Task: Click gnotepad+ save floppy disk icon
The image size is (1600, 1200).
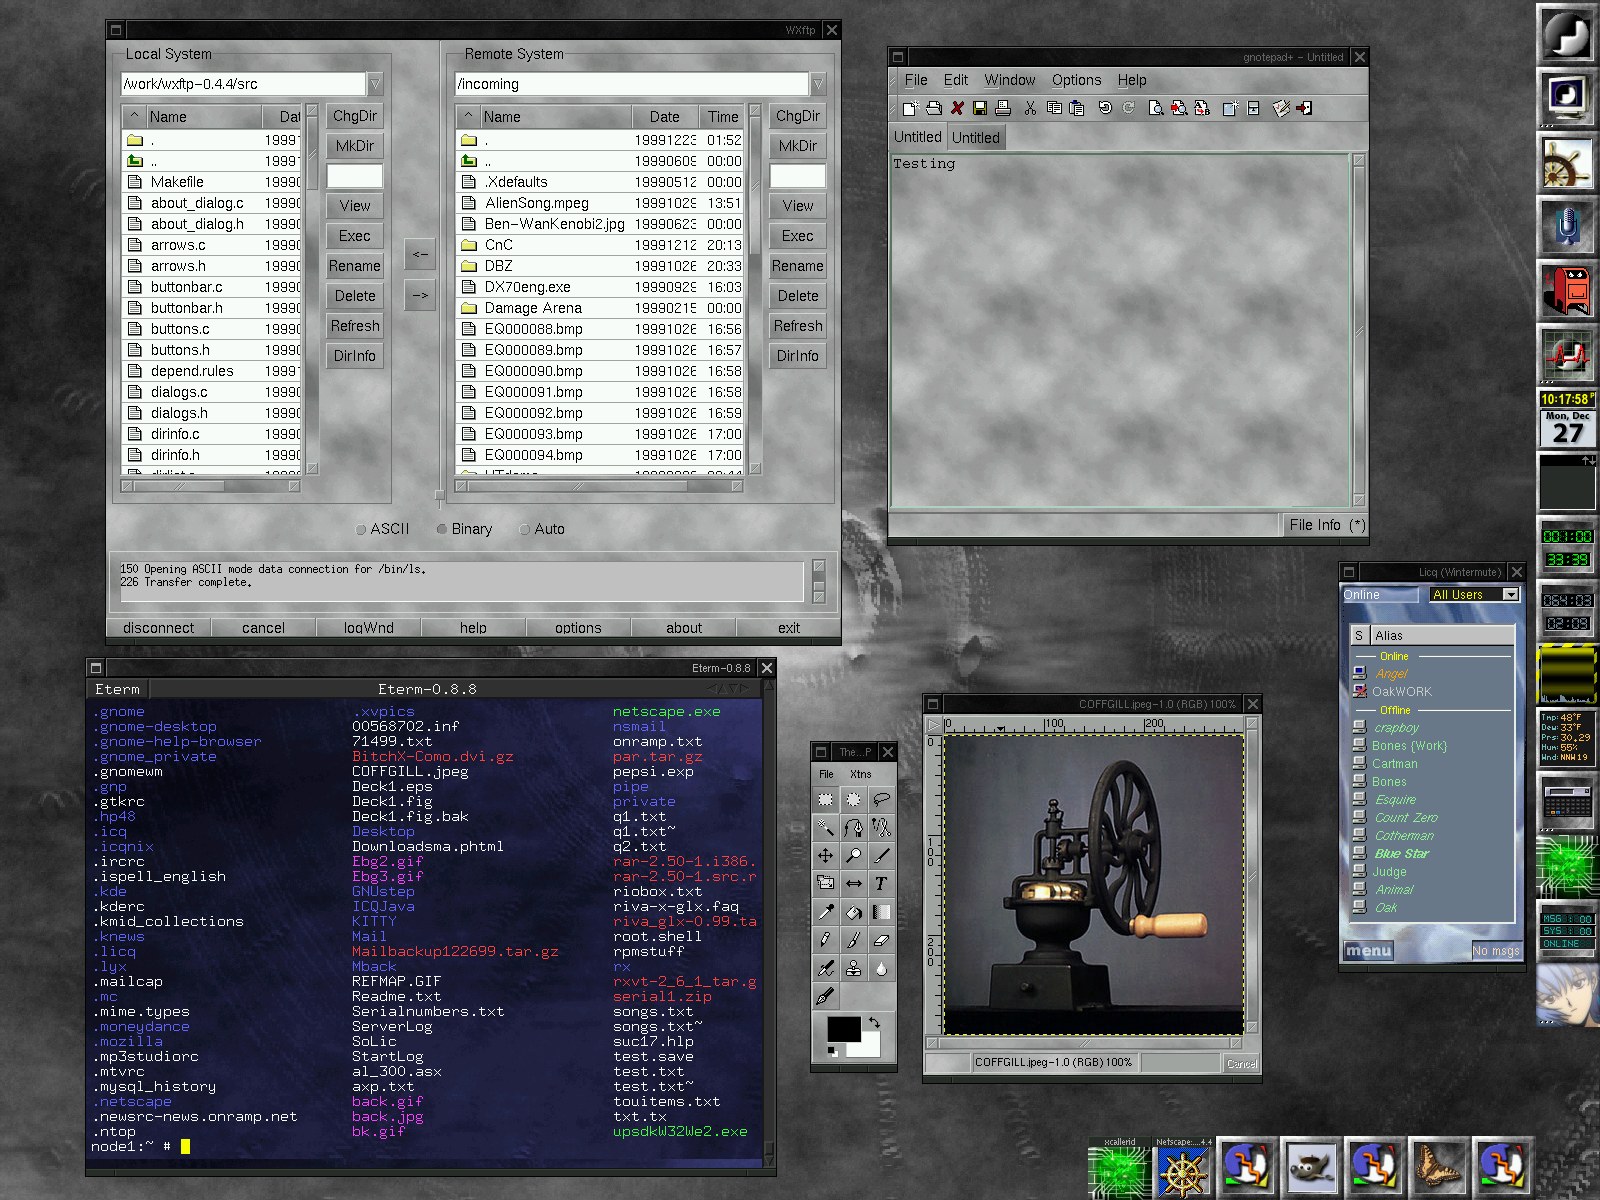Action: pyautogui.click(x=980, y=108)
